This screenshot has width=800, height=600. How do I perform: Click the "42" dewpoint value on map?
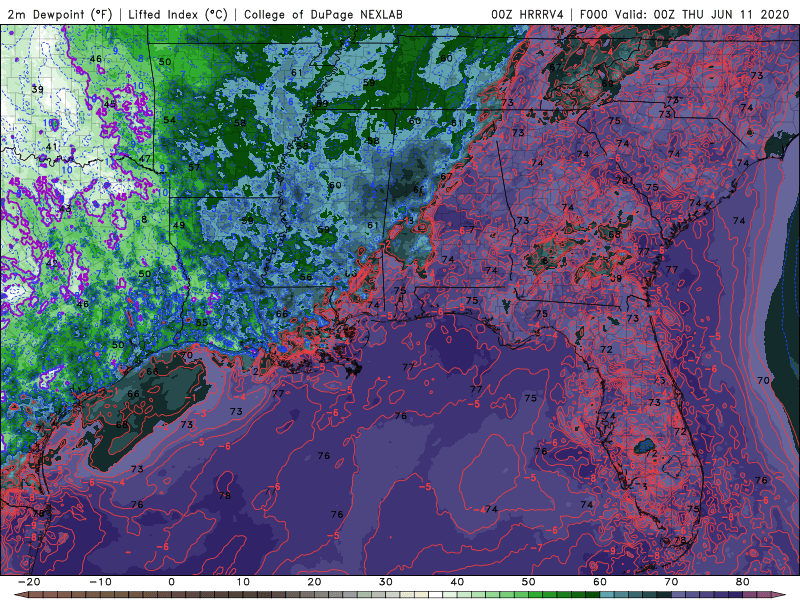click(52, 263)
